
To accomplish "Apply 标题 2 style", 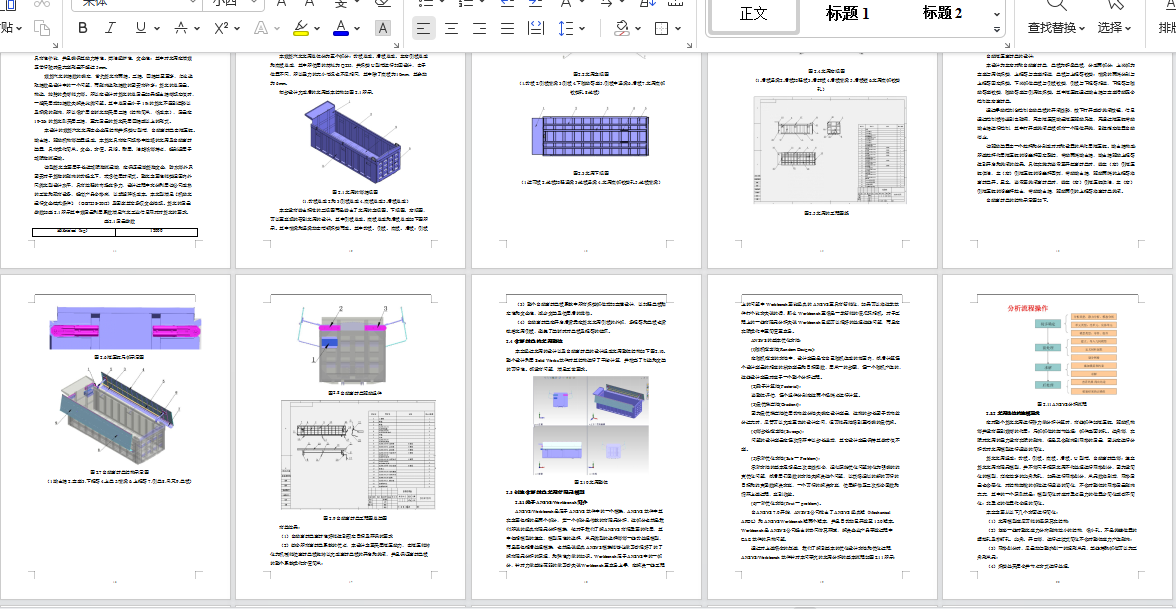I will click(942, 14).
